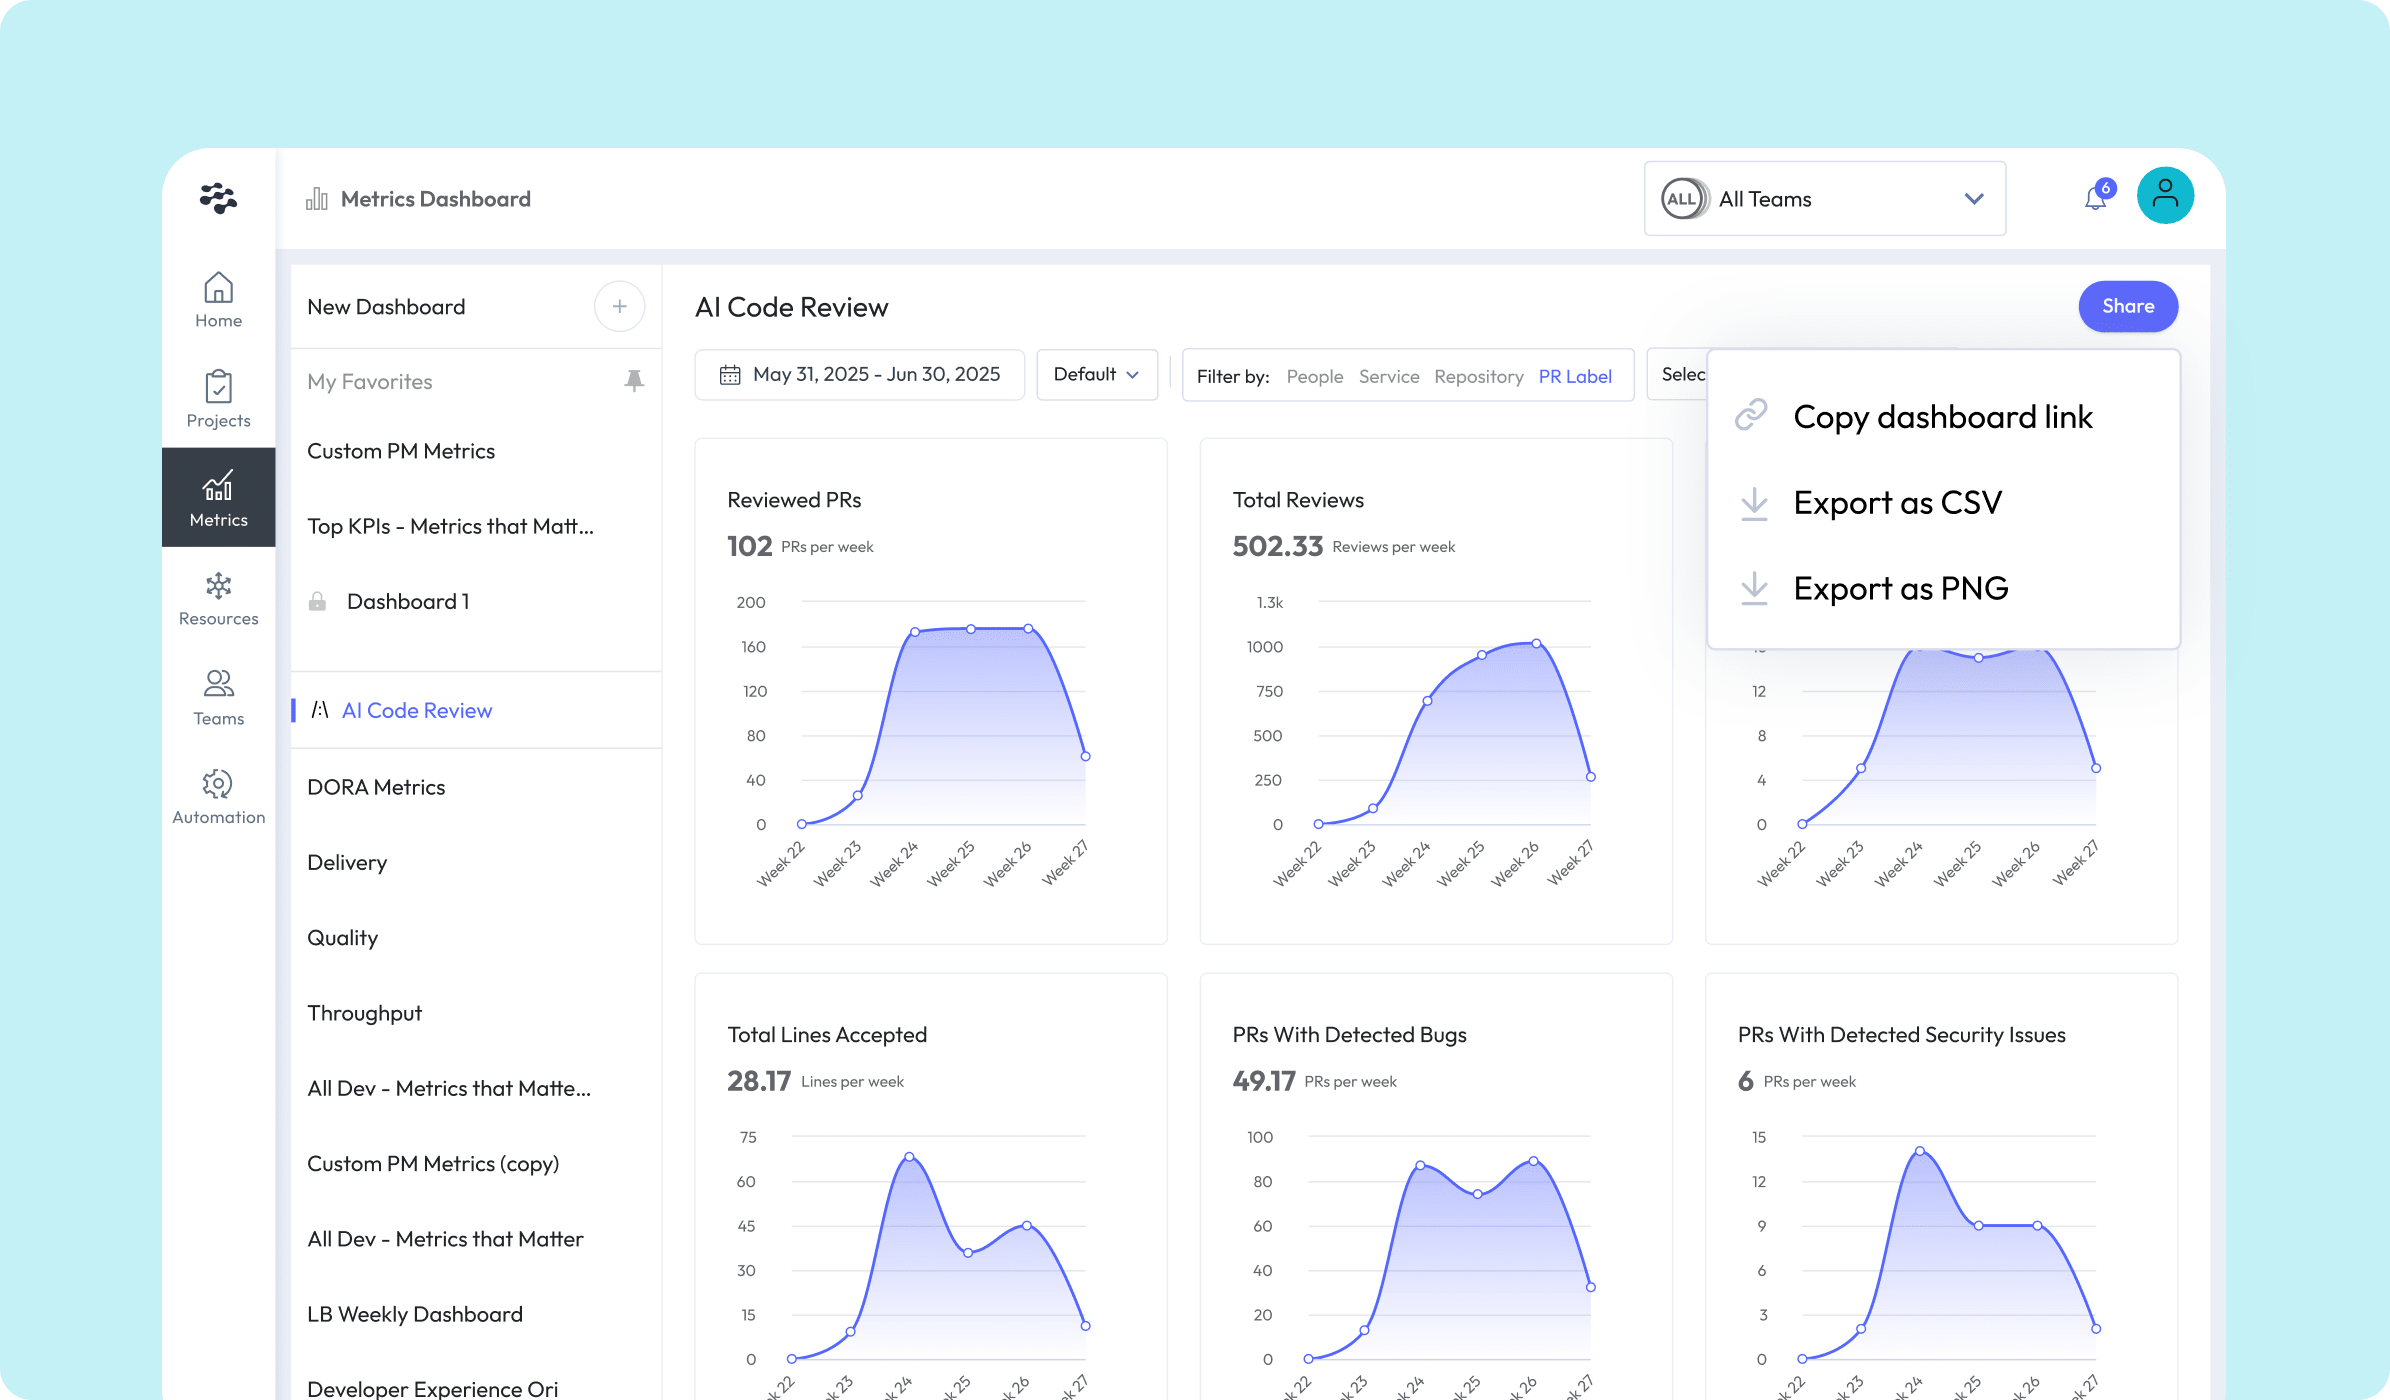This screenshot has width=2390, height=1400.
Task: Click the company logo in the top left
Action: tap(218, 198)
